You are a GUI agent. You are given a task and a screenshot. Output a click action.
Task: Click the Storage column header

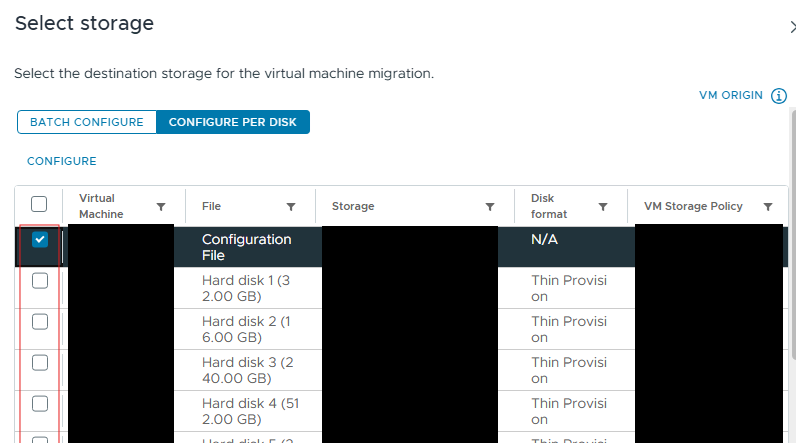coord(353,207)
